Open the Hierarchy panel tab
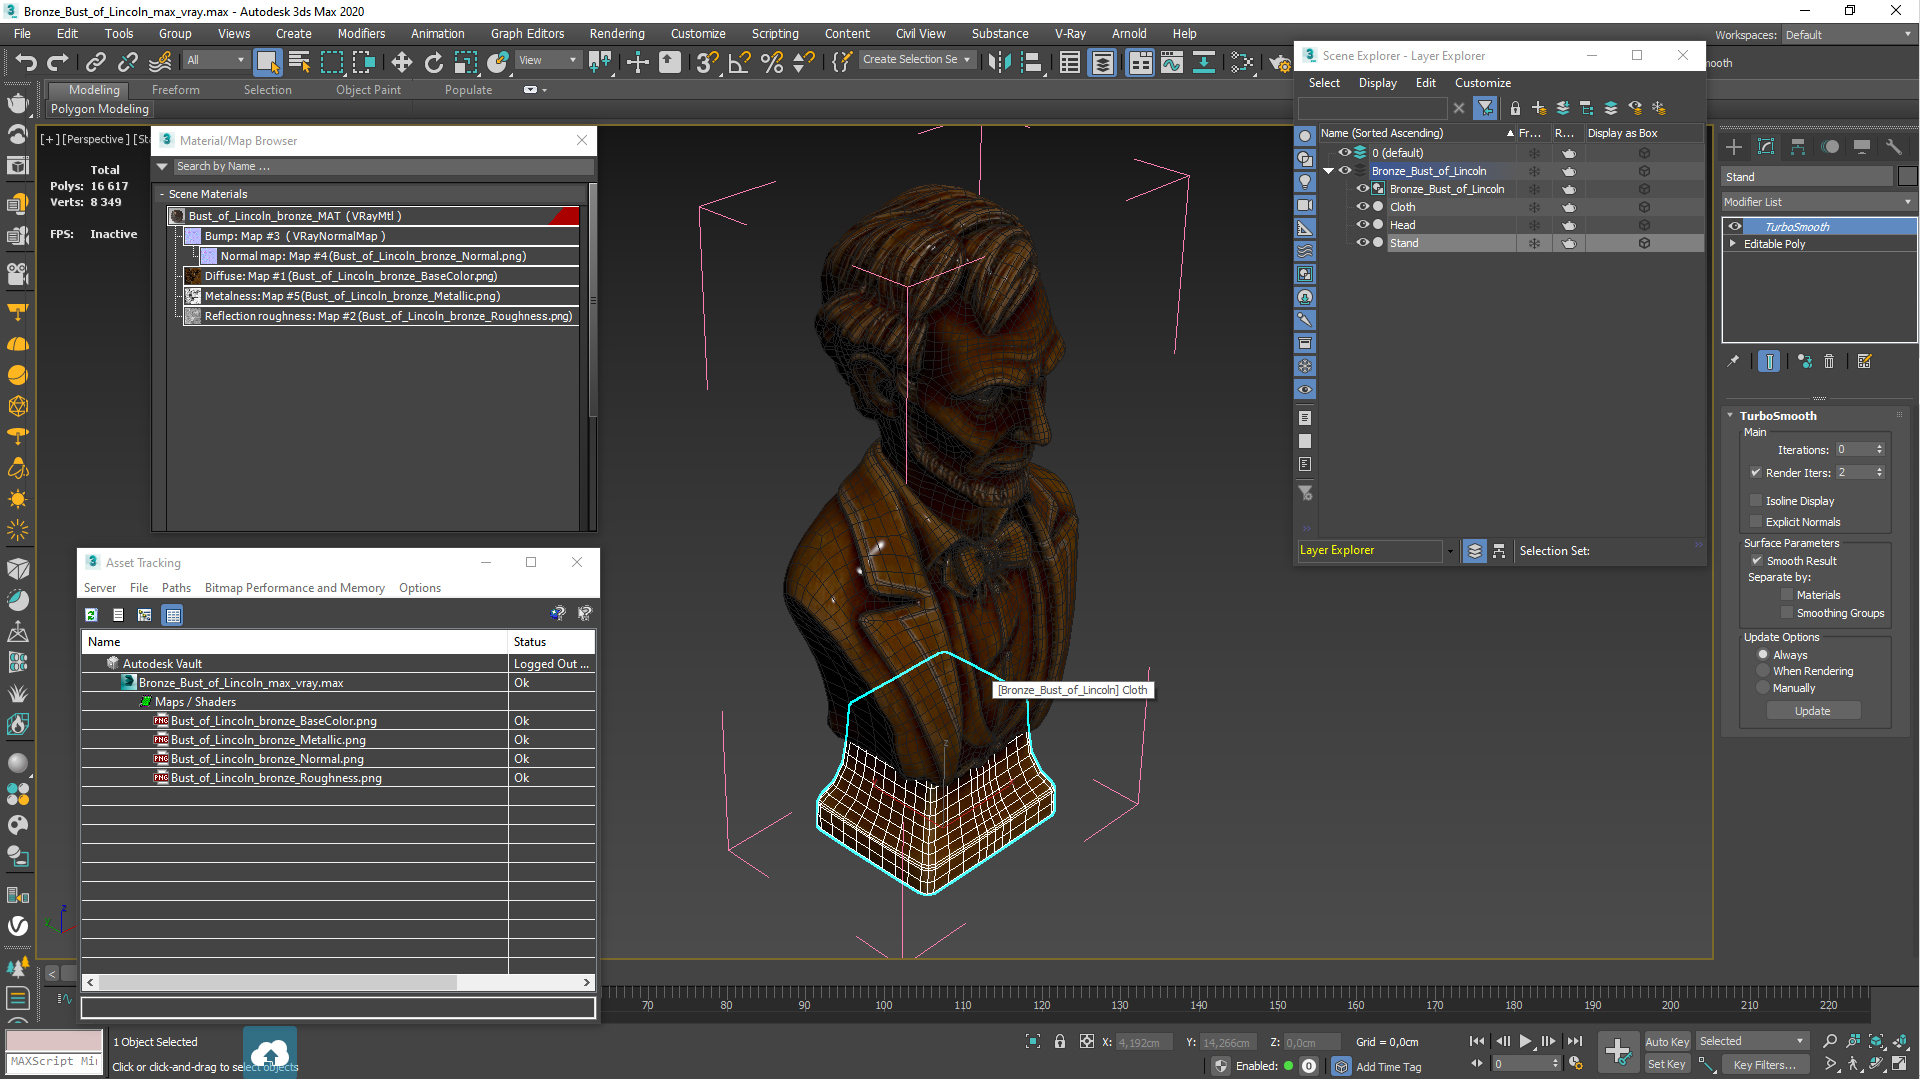 coord(1798,147)
